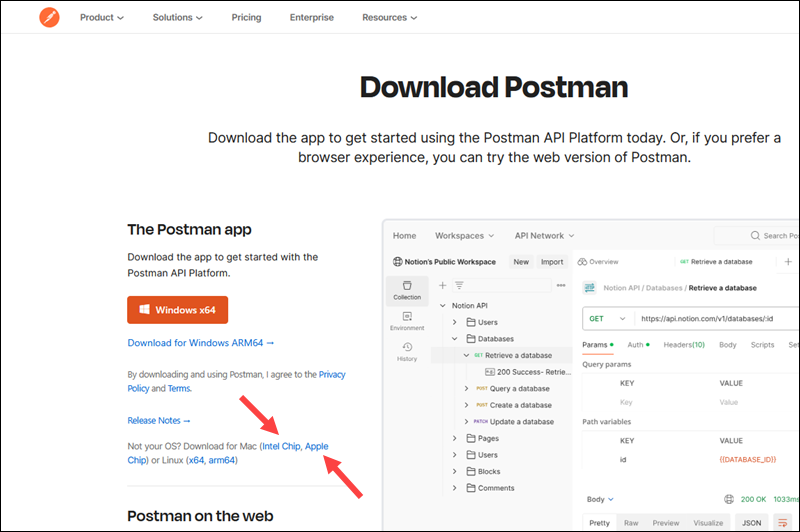Expand the Comments folder
The width and height of the screenshot is (800, 532).
click(x=455, y=488)
